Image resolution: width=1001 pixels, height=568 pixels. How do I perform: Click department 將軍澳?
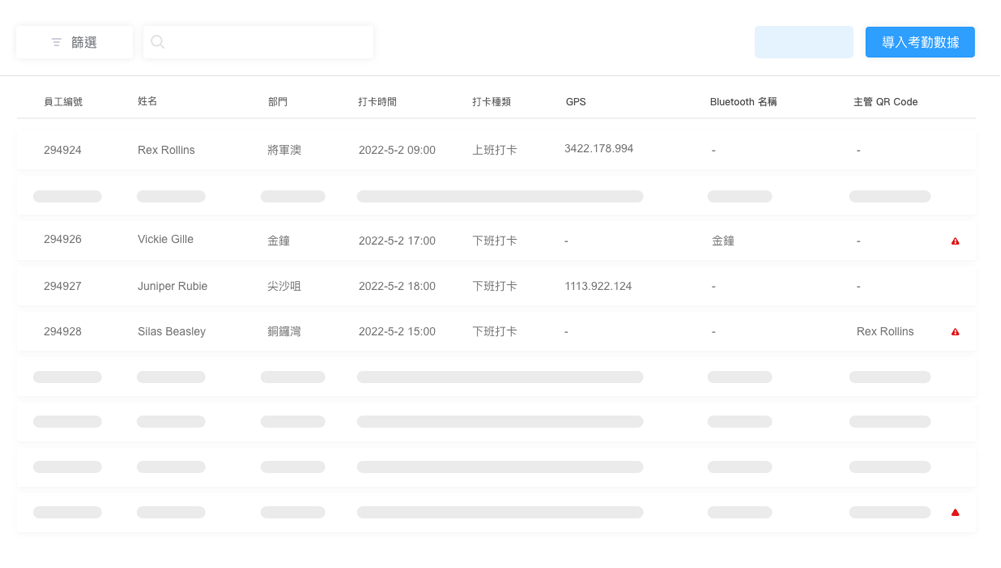284,150
